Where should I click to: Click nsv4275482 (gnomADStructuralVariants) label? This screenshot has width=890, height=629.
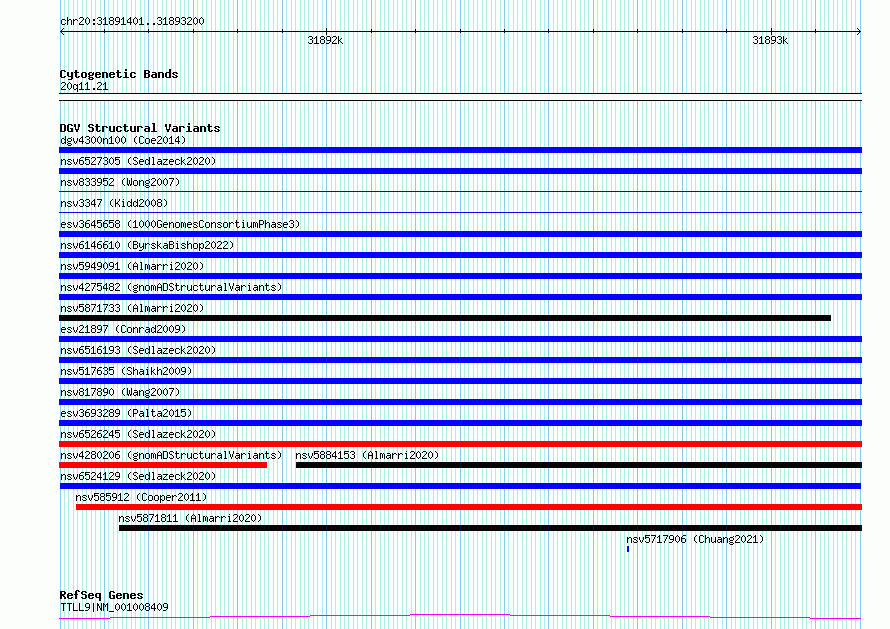coord(171,287)
